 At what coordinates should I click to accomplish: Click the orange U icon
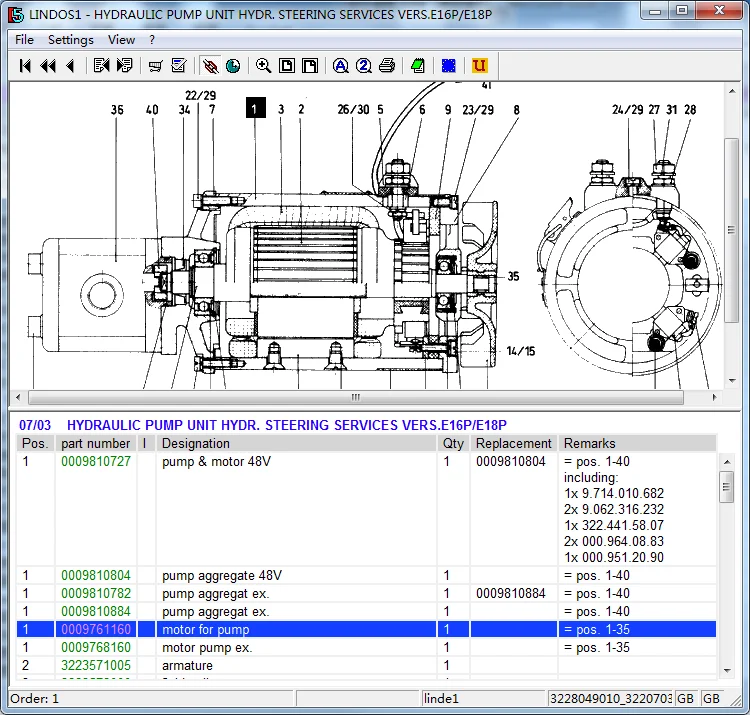480,66
